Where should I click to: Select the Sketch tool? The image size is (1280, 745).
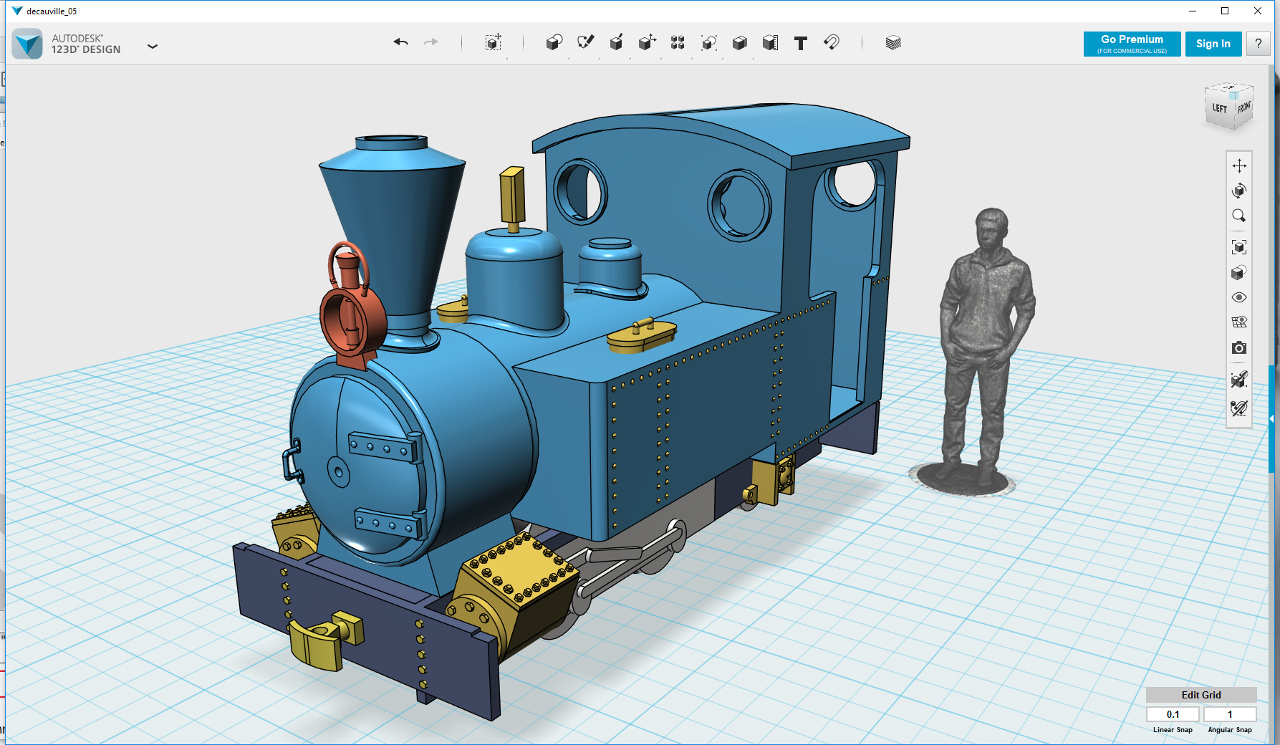point(586,43)
